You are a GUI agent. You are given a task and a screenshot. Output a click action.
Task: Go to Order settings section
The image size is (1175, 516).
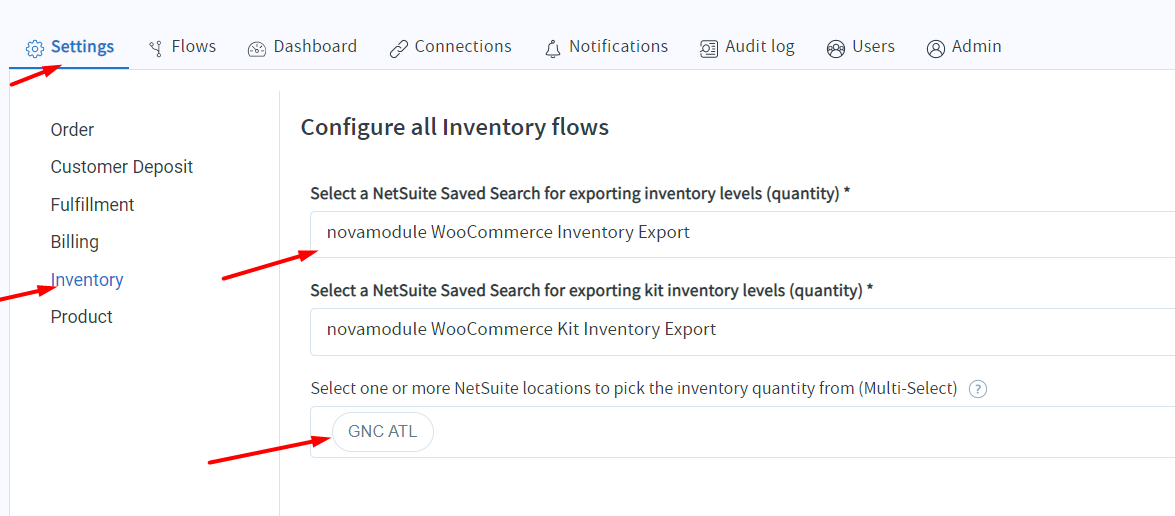click(72, 130)
